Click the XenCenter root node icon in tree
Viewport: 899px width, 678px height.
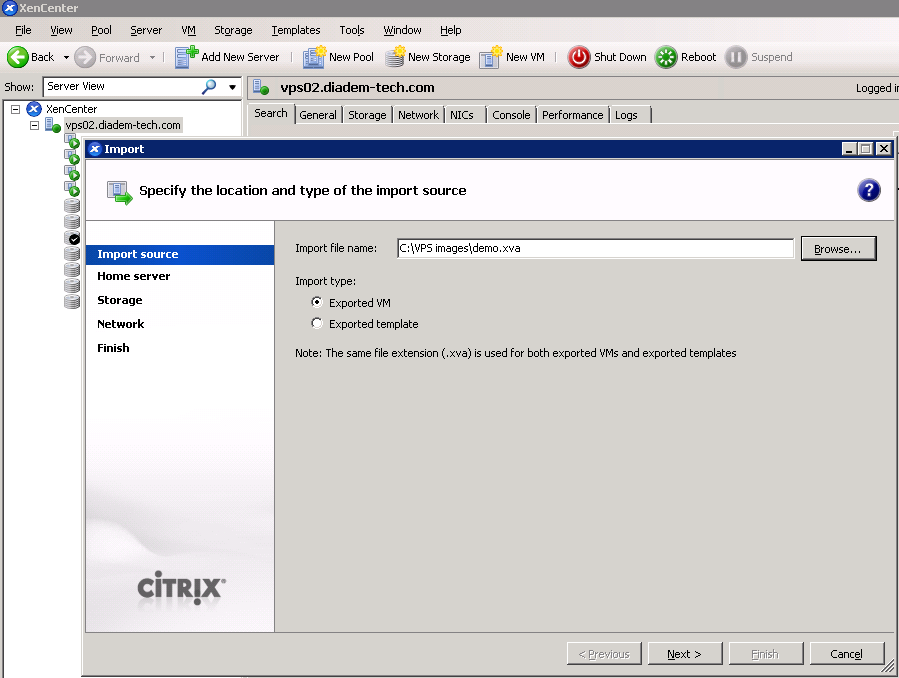(34, 109)
